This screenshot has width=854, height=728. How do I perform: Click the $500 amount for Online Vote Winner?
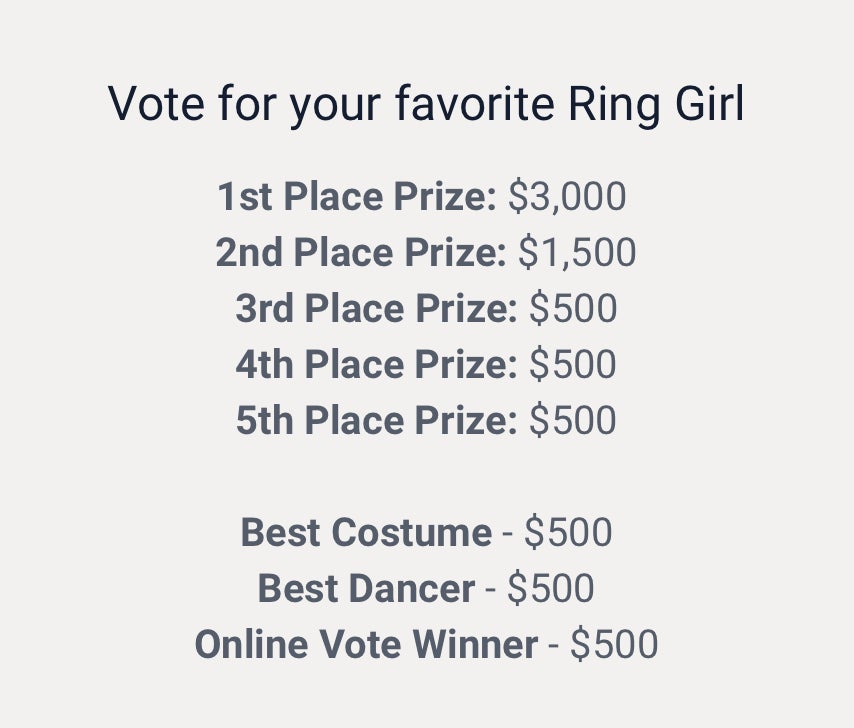[x=614, y=645]
